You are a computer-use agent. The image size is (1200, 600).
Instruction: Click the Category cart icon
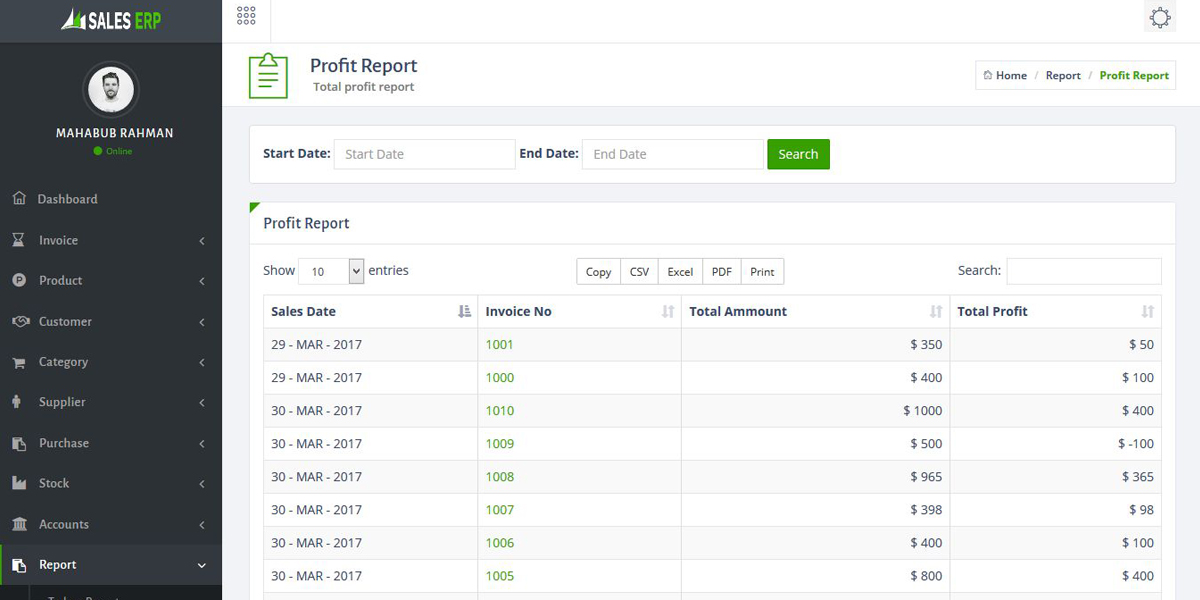[19, 362]
